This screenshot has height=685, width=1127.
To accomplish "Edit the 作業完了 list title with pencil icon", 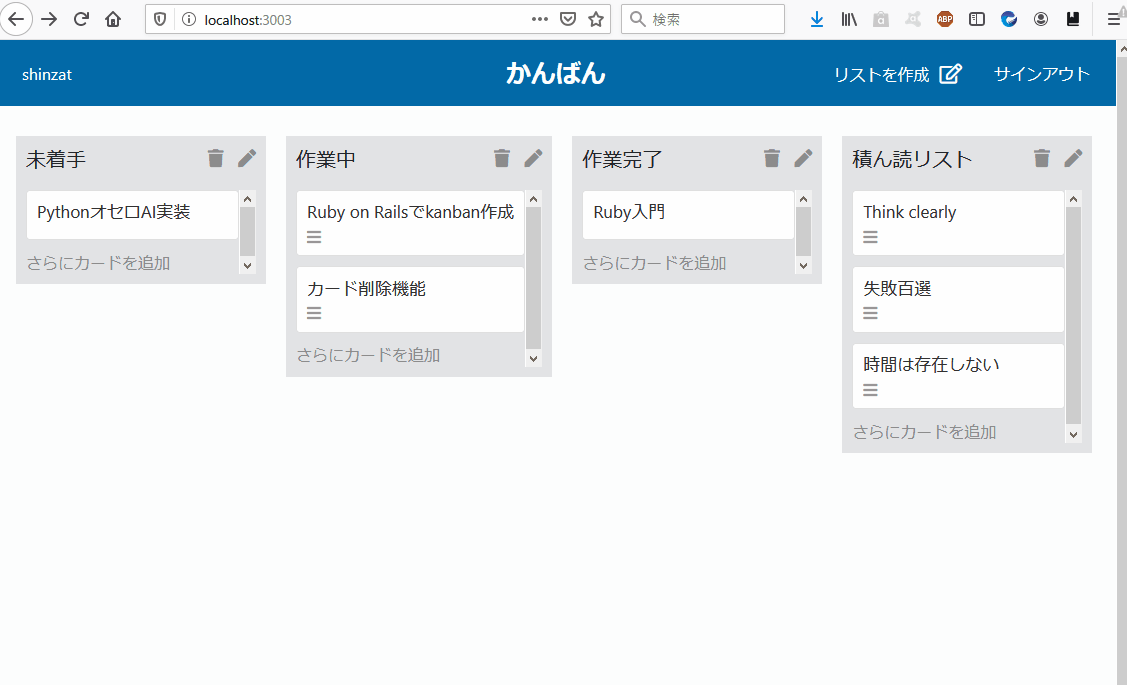I will pyautogui.click(x=803, y=157).
